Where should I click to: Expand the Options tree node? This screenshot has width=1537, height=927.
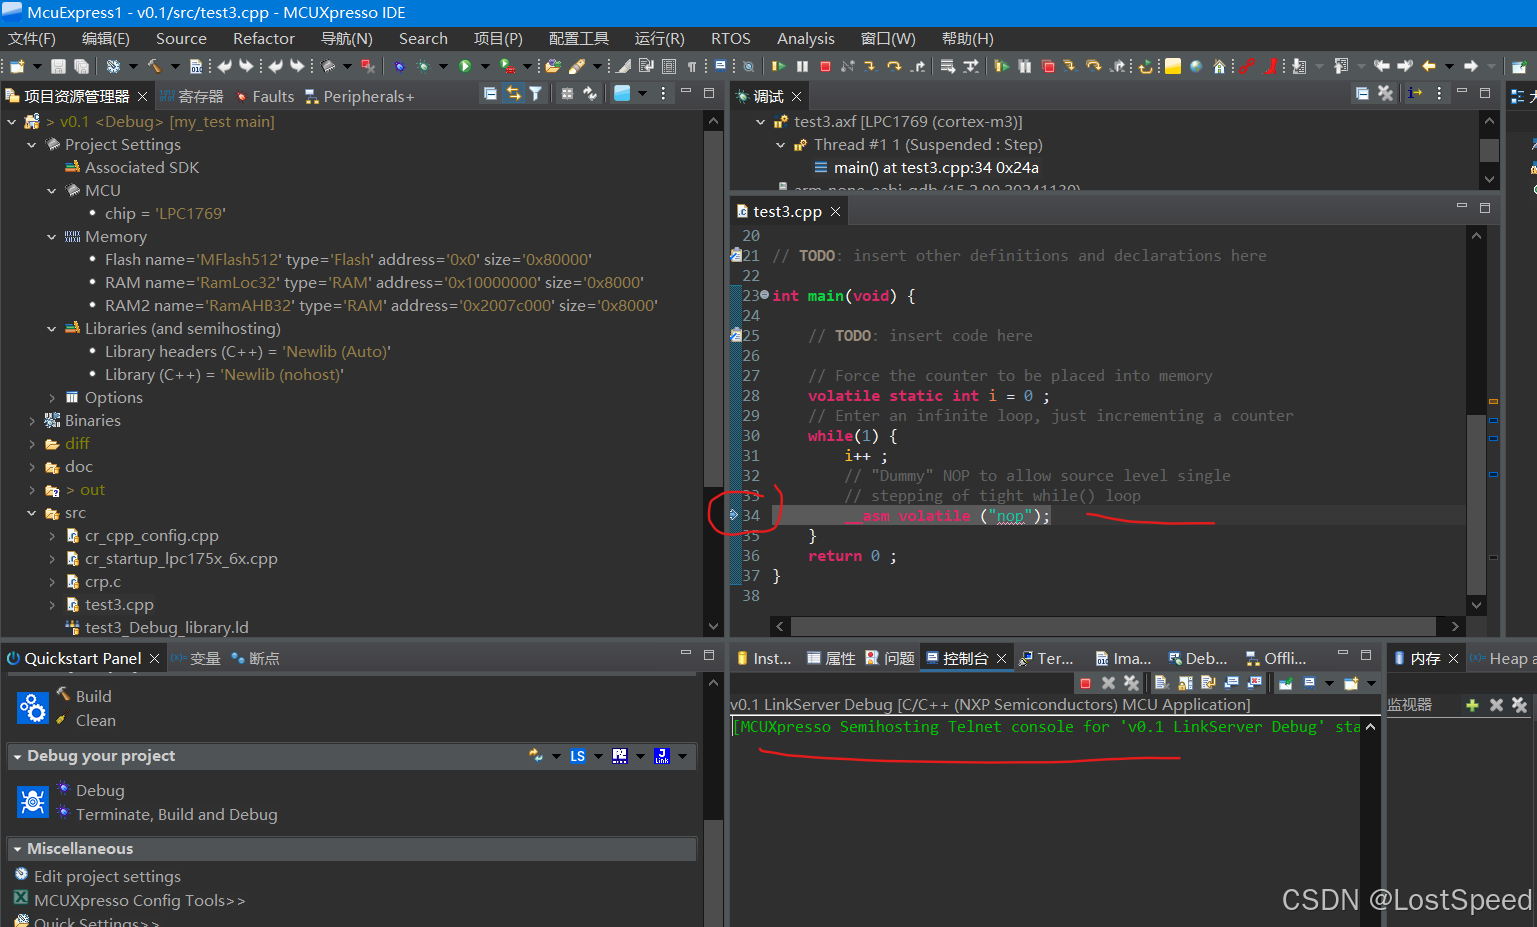[51, 398]
